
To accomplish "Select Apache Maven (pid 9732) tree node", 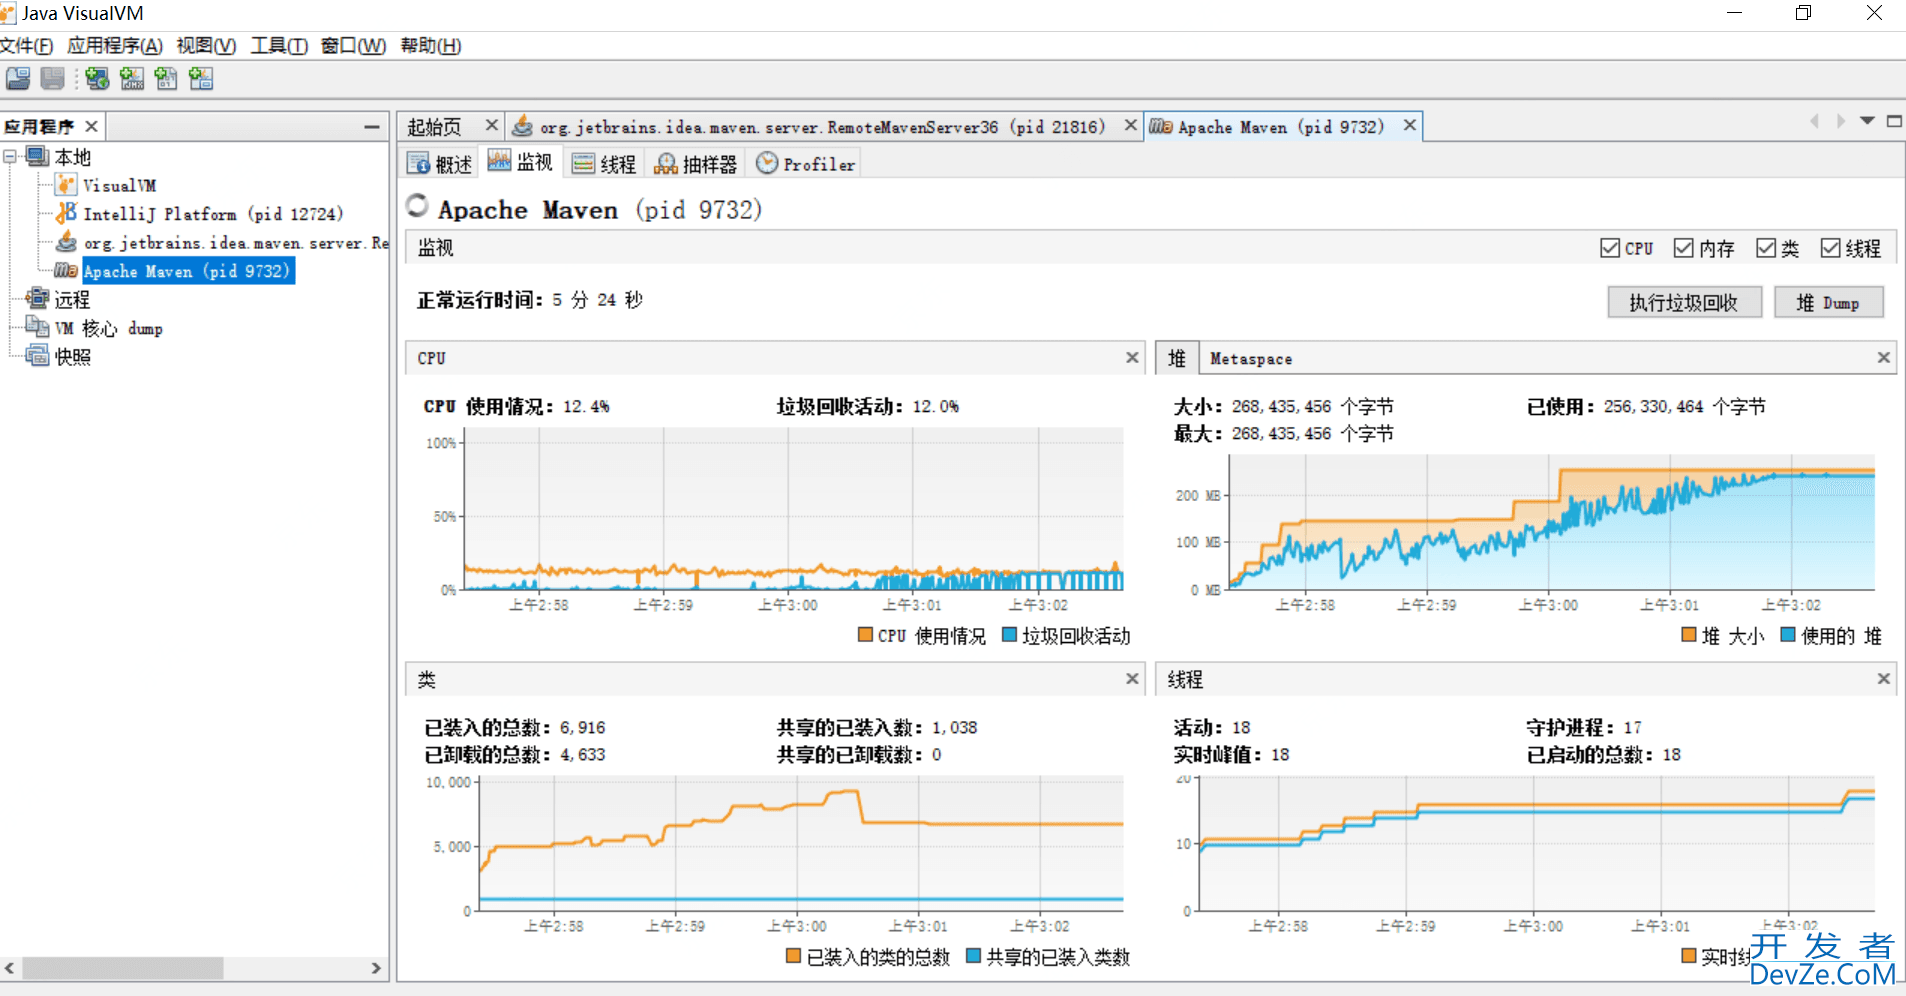I will (187, 271).
